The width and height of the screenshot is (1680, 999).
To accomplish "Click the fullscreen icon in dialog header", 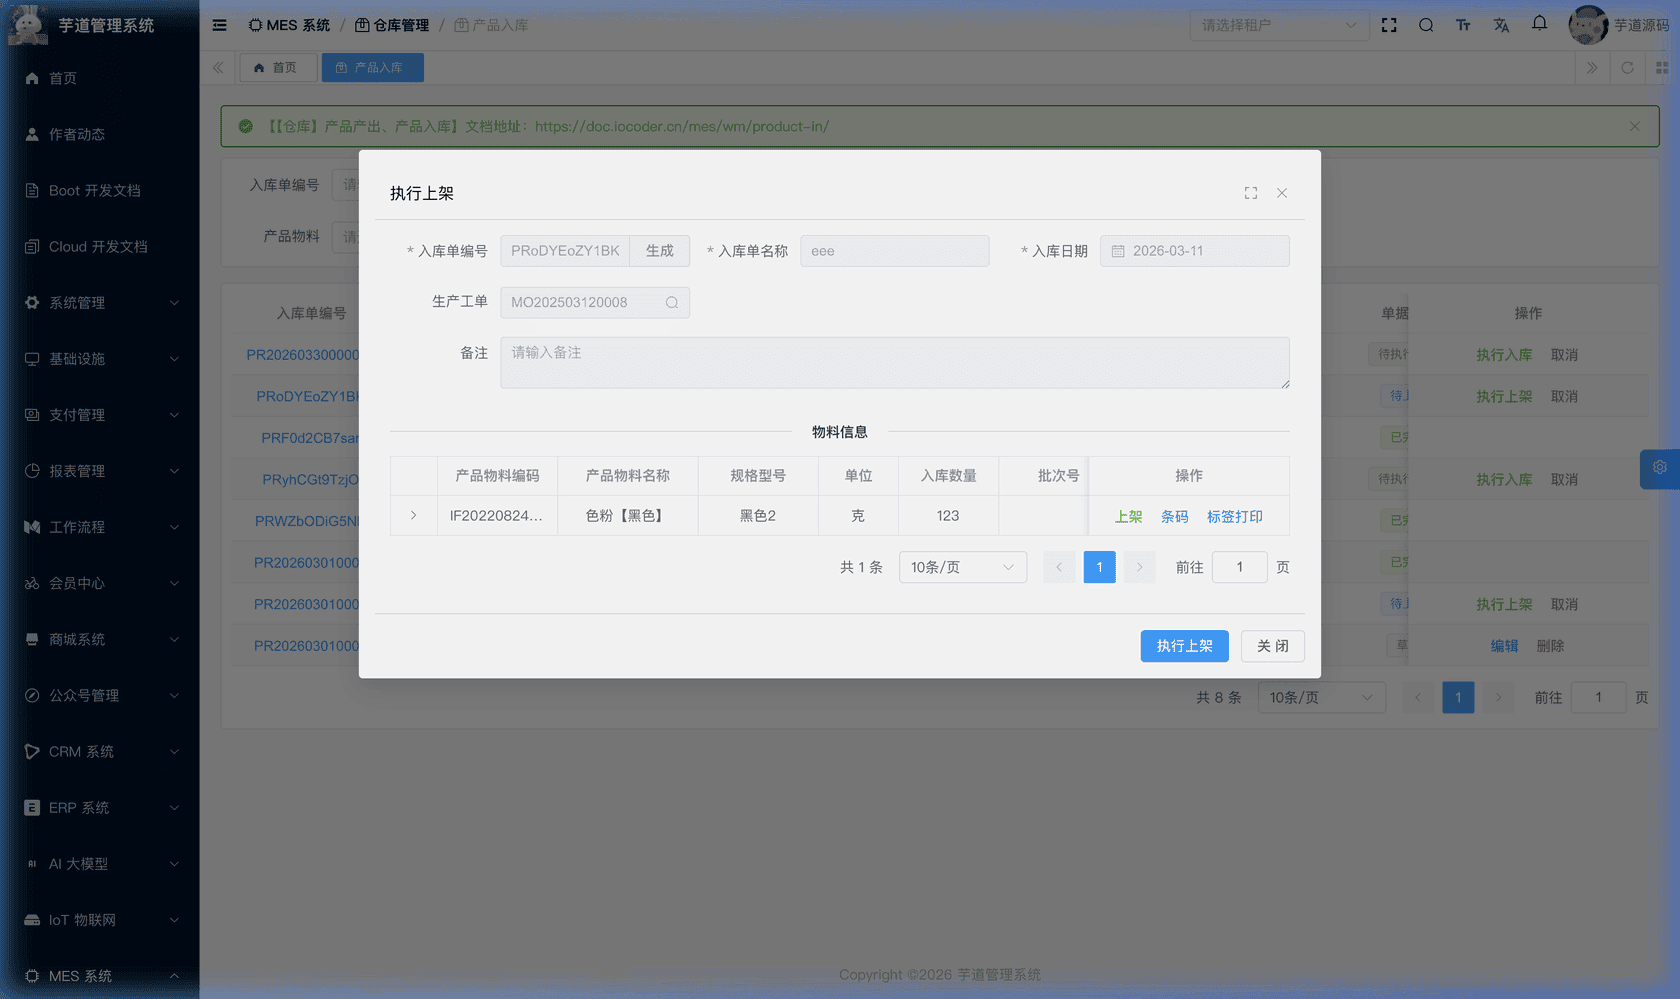I will (1250, 193).
